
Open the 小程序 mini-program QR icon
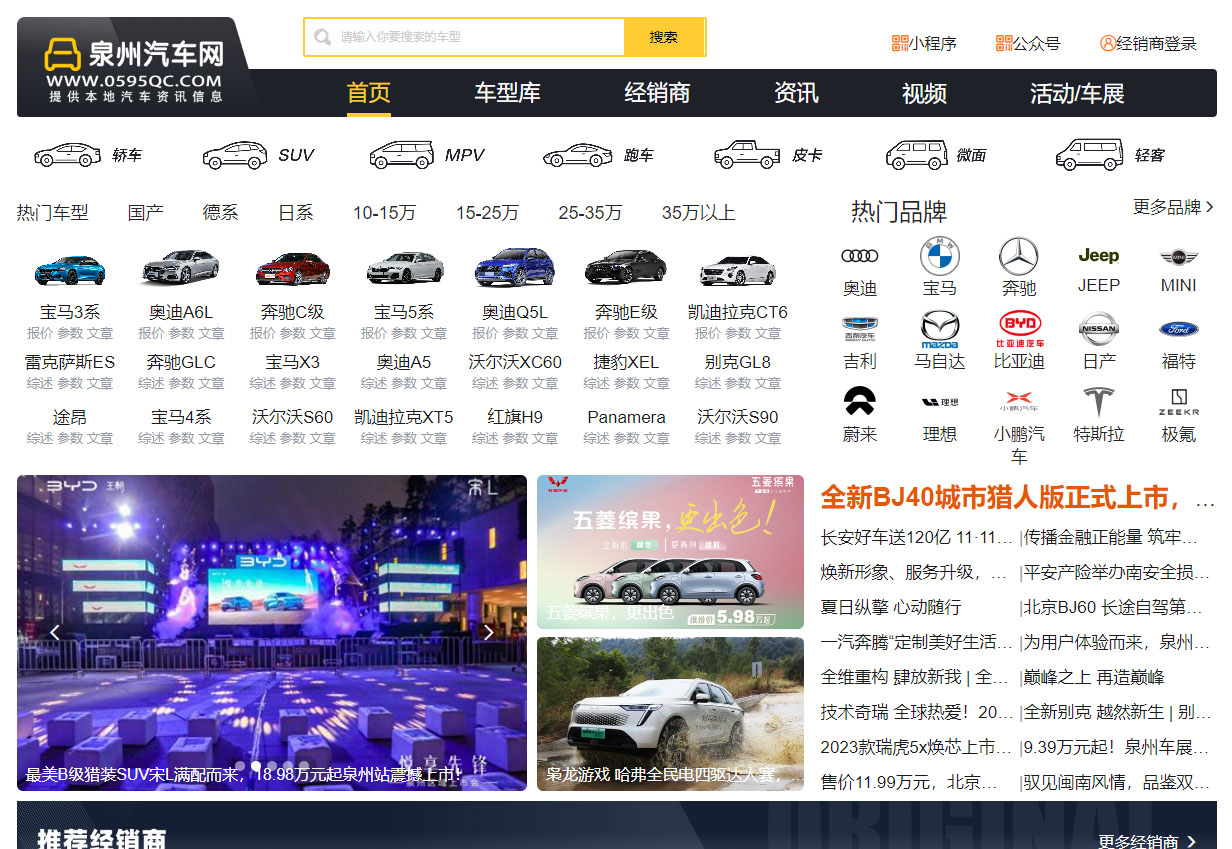[900, 43]
